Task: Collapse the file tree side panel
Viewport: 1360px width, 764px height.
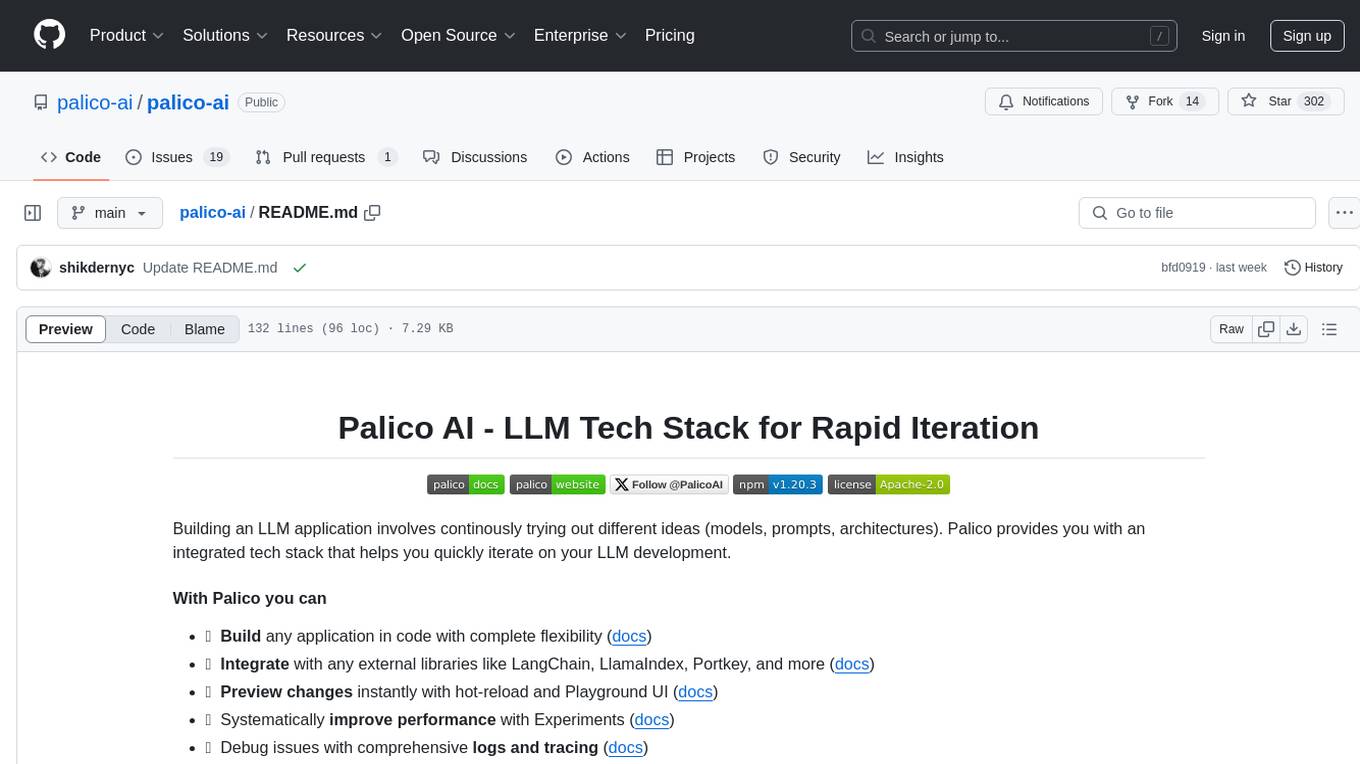Action: pos(32,213)
